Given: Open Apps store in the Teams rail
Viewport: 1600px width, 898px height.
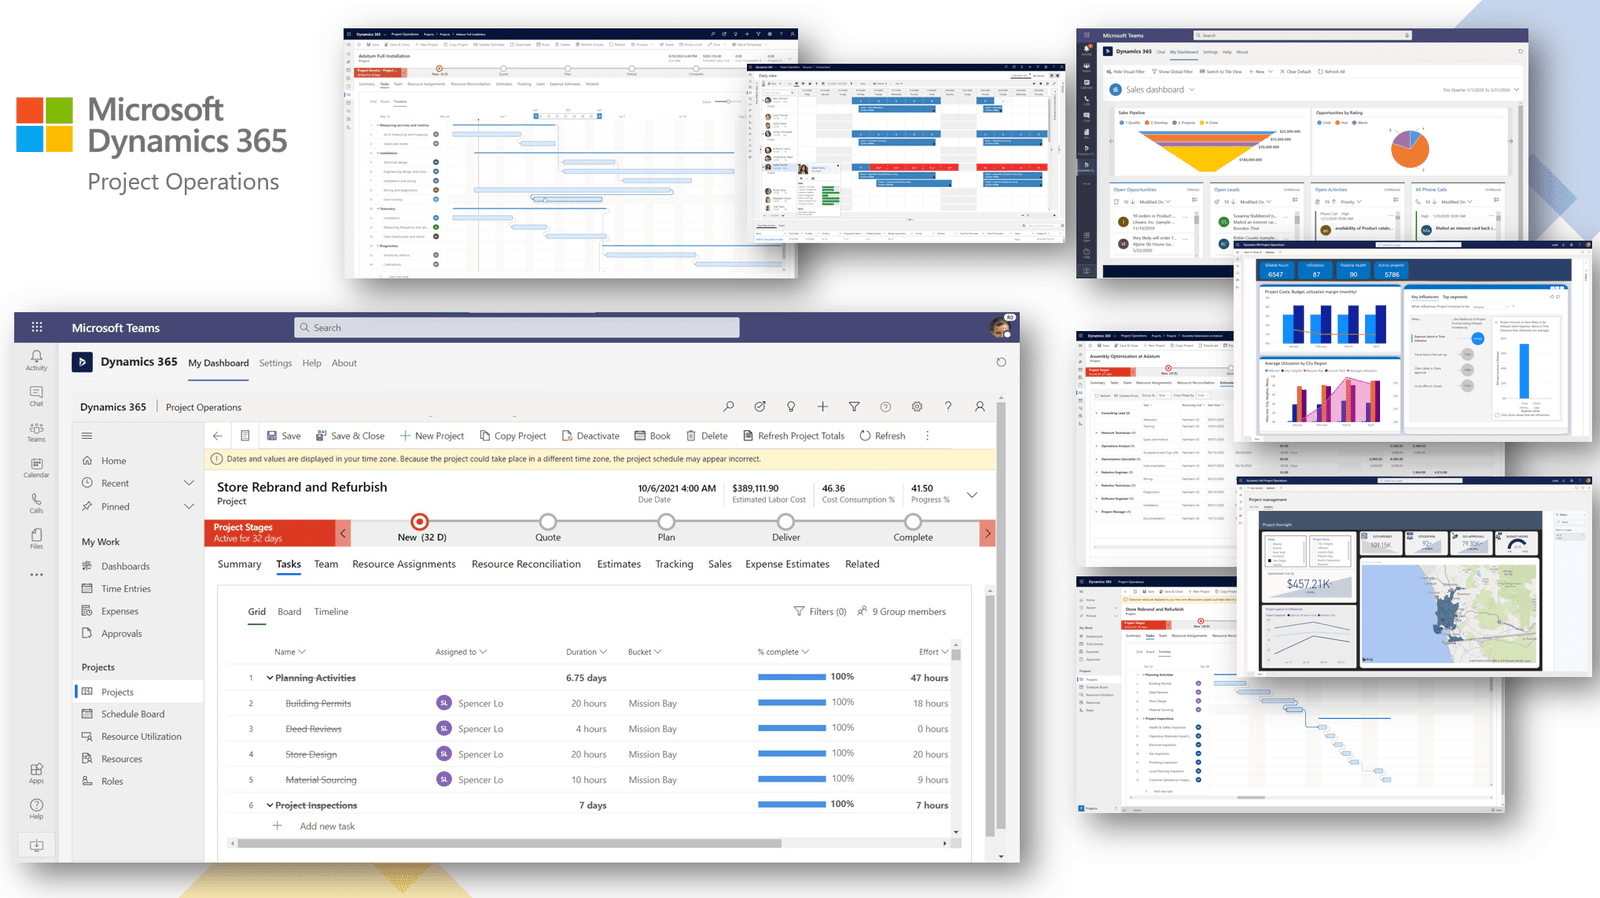Looking at the screenshot, I should coord(37,773).
